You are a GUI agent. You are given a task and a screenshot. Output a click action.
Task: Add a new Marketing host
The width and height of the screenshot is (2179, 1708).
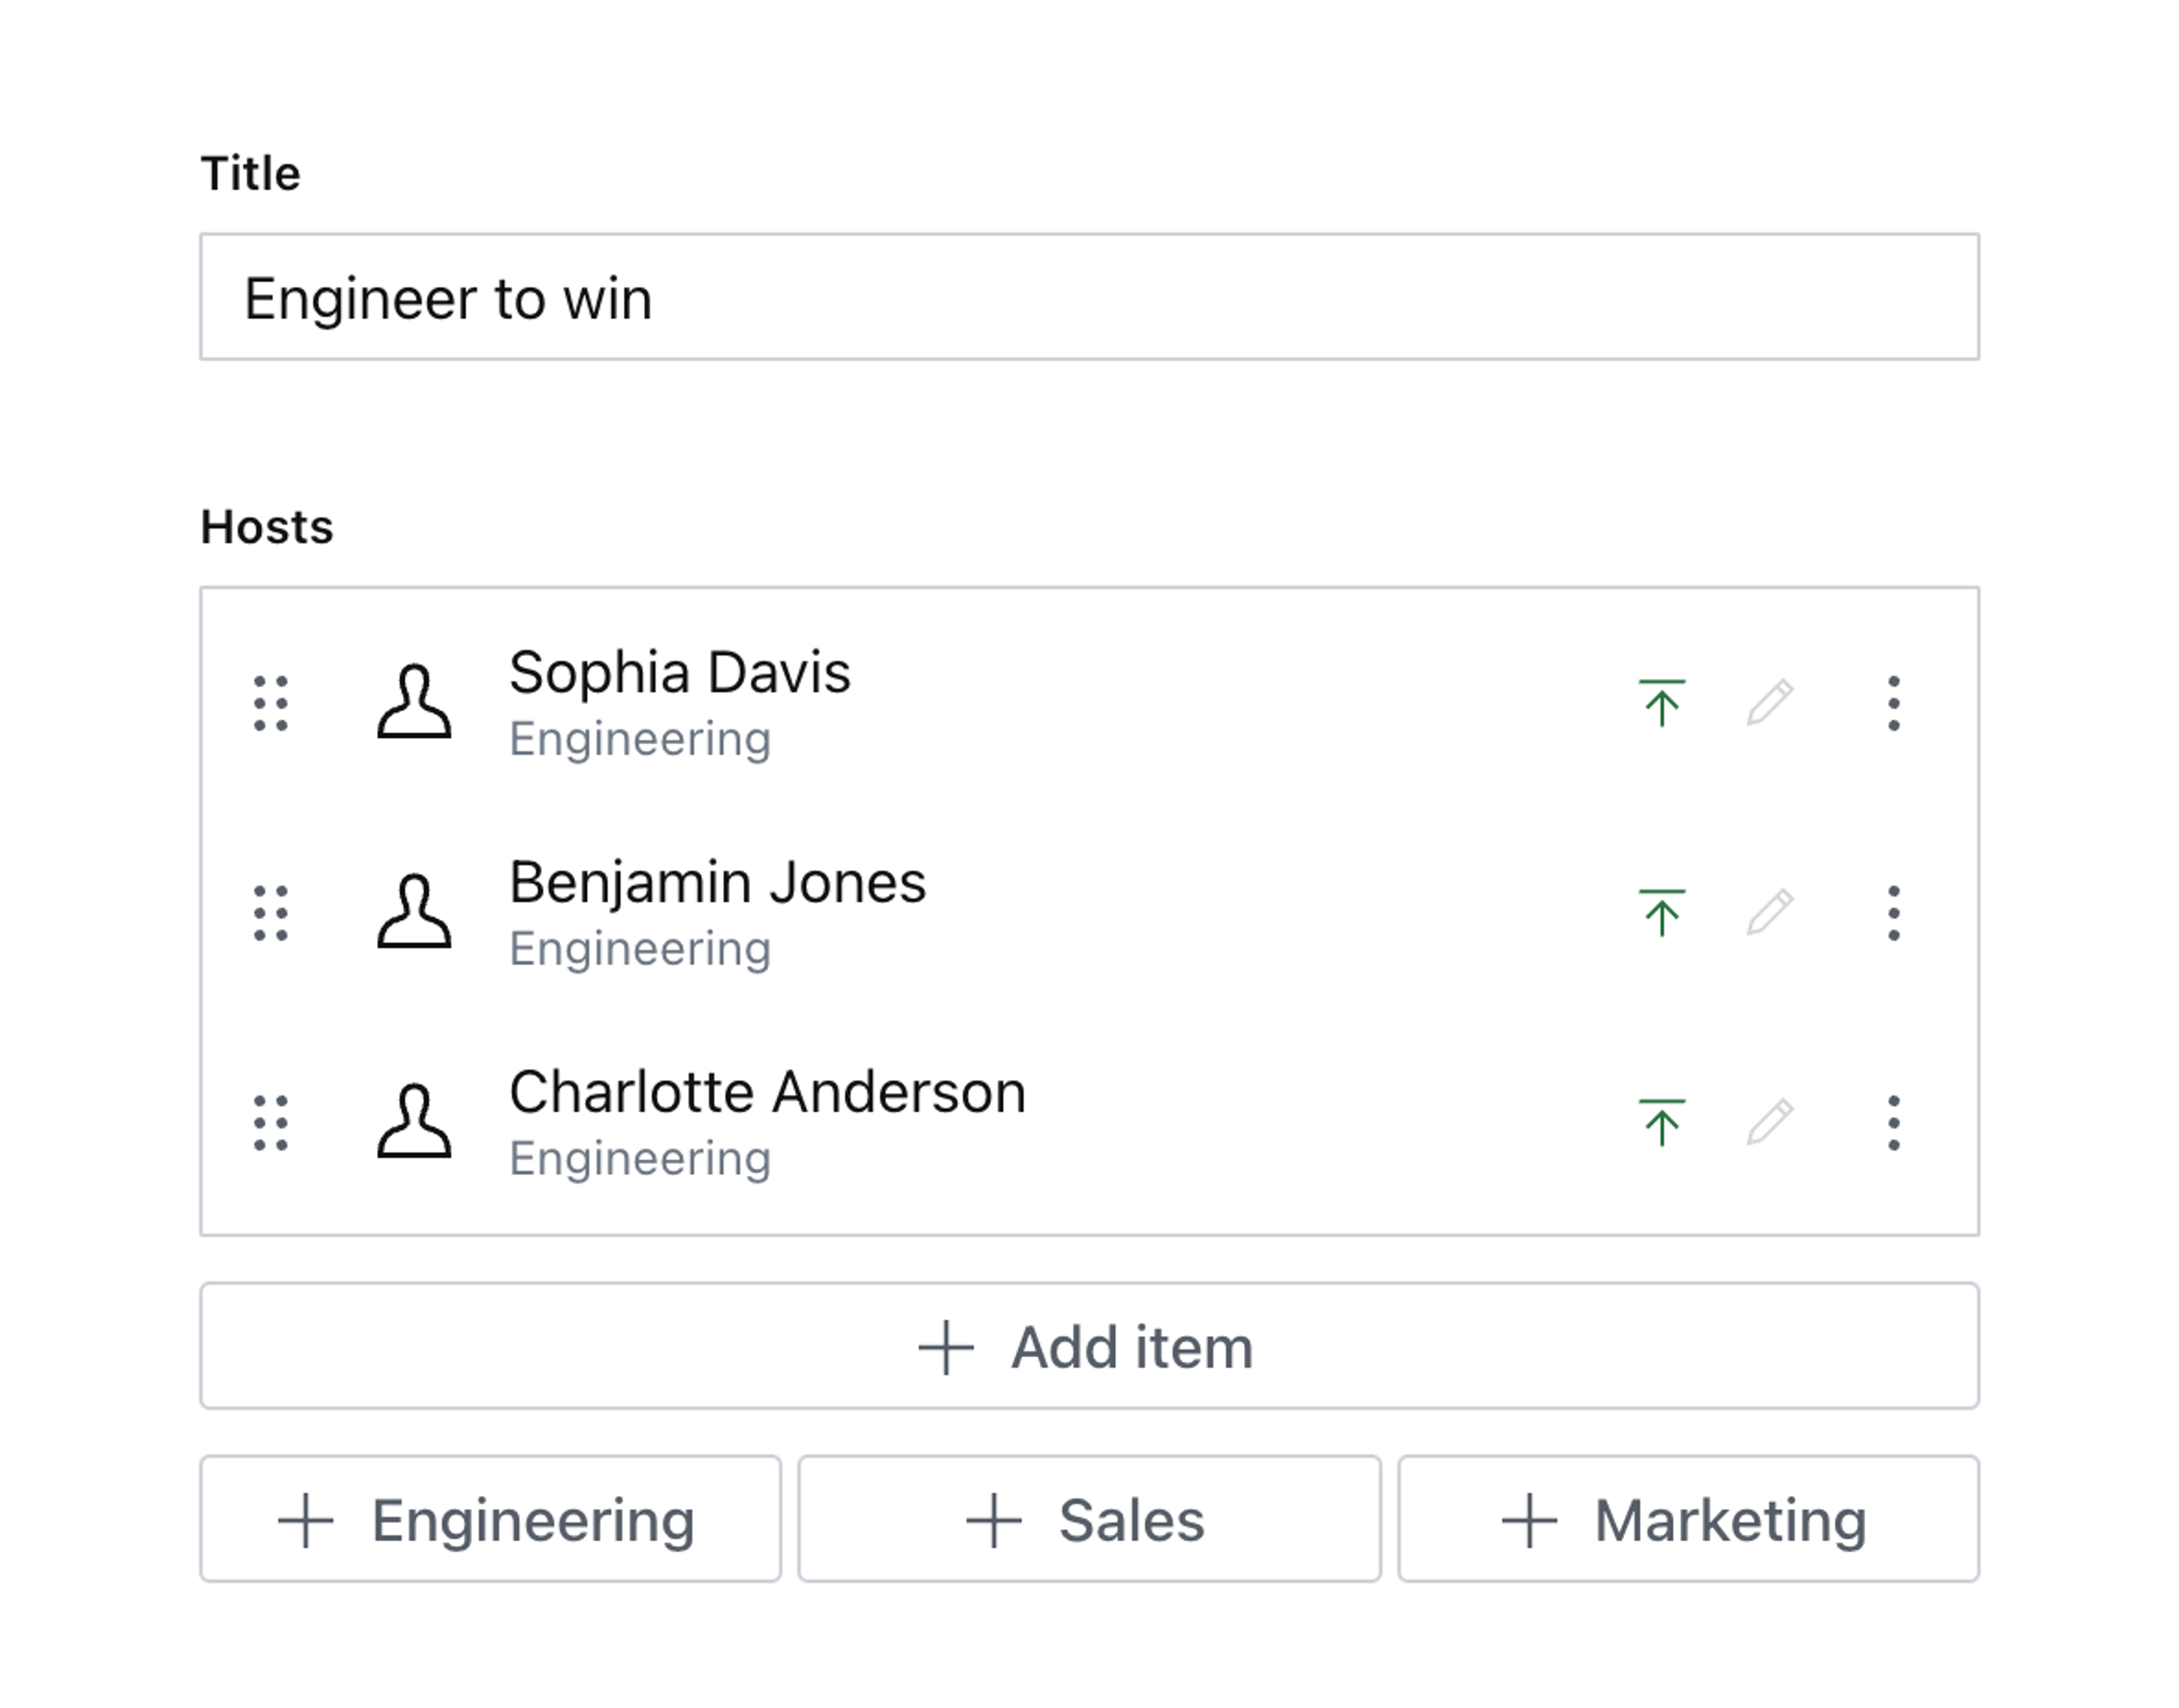pyautogui.click(x=1688, y=1519)
